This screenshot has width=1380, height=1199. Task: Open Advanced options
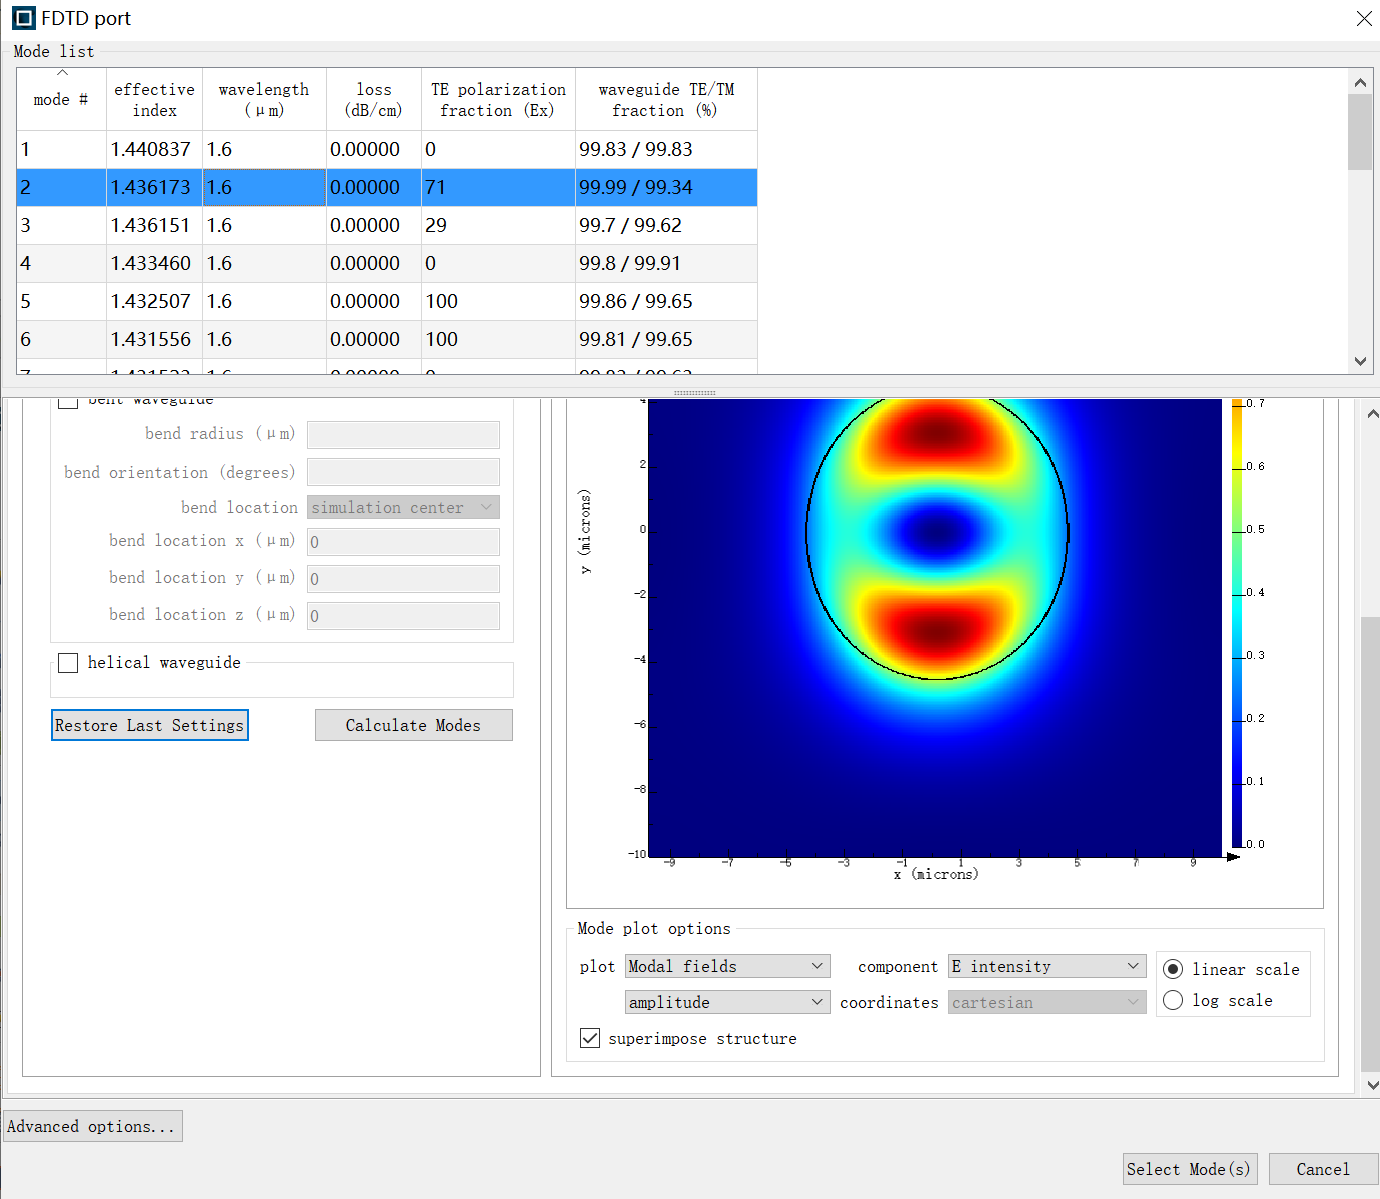[x=92, y=1126]
